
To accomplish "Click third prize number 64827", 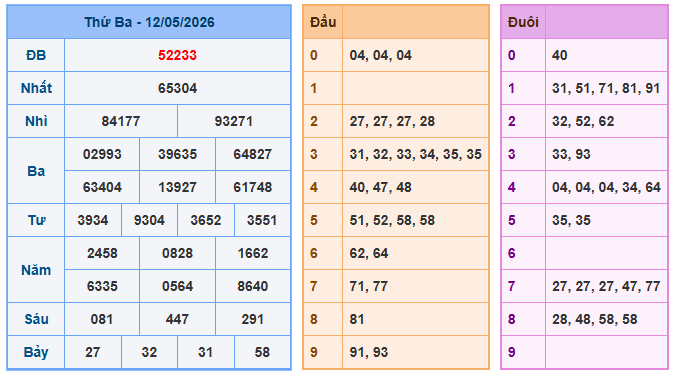I will tap(253, 154).
